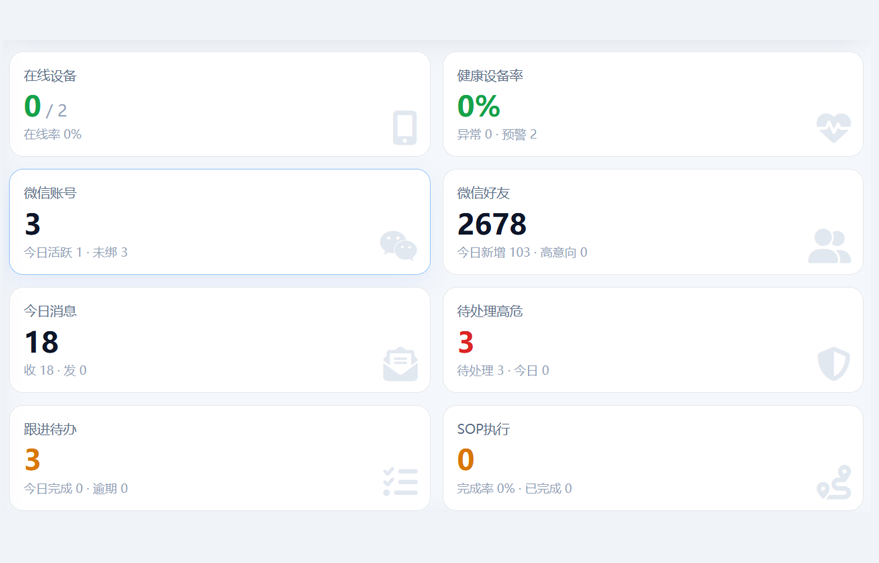Click the 2678 friends count
Viewport: 879px width, 563px height.
[492, 224]
